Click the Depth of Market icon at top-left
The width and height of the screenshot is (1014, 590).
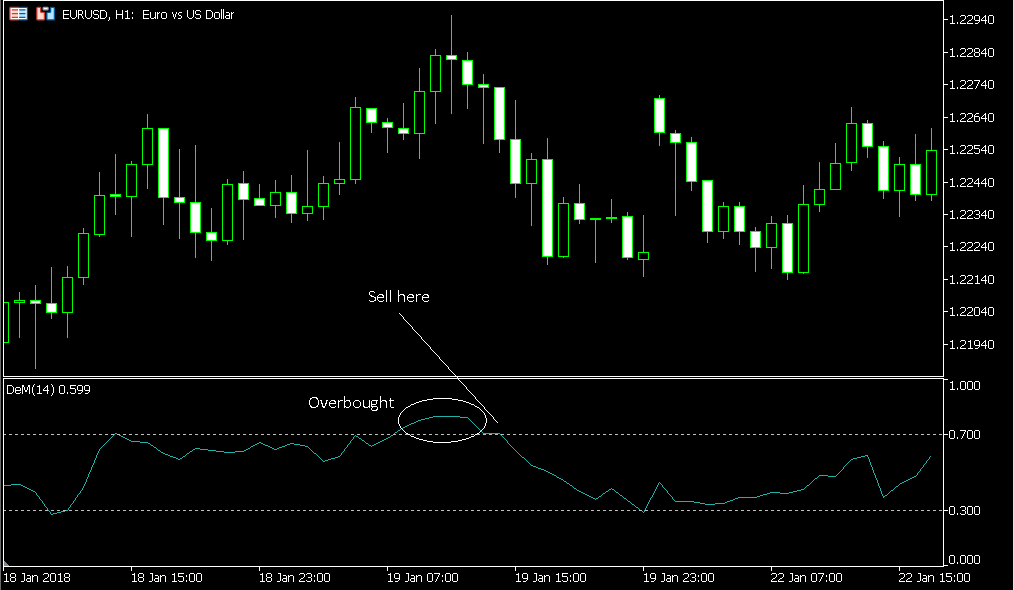(19, 14)
